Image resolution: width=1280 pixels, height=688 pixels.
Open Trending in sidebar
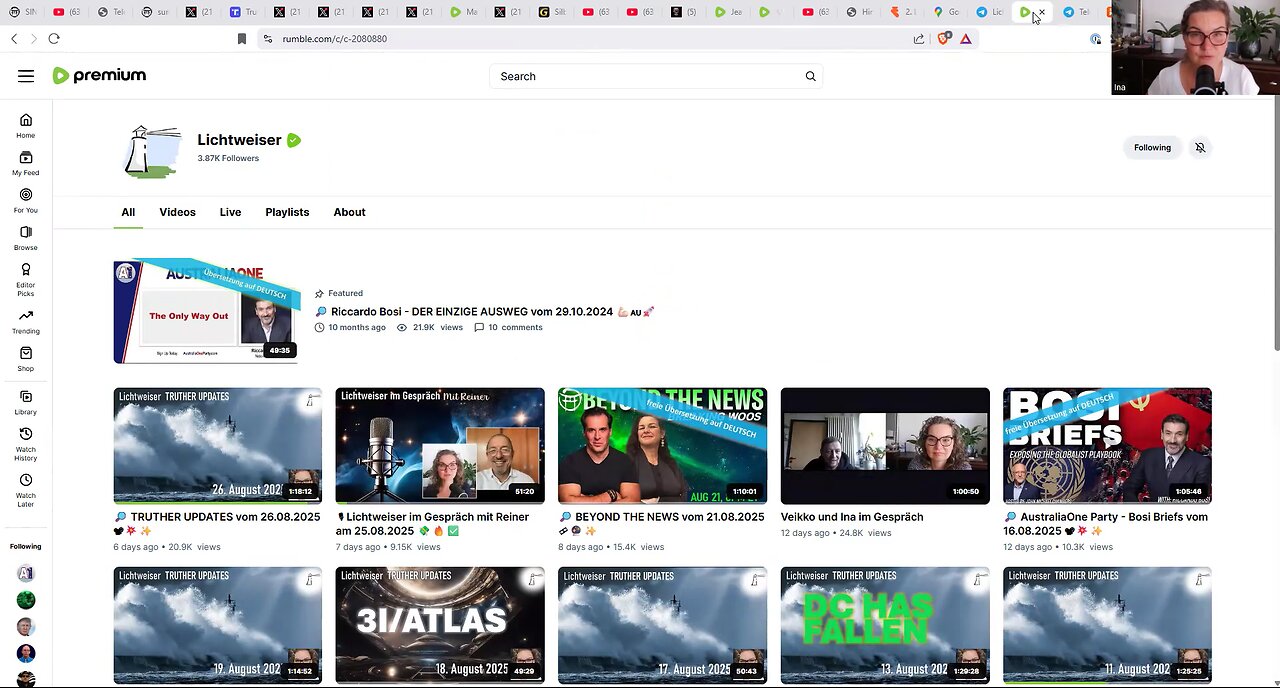[x=26, y=322]
